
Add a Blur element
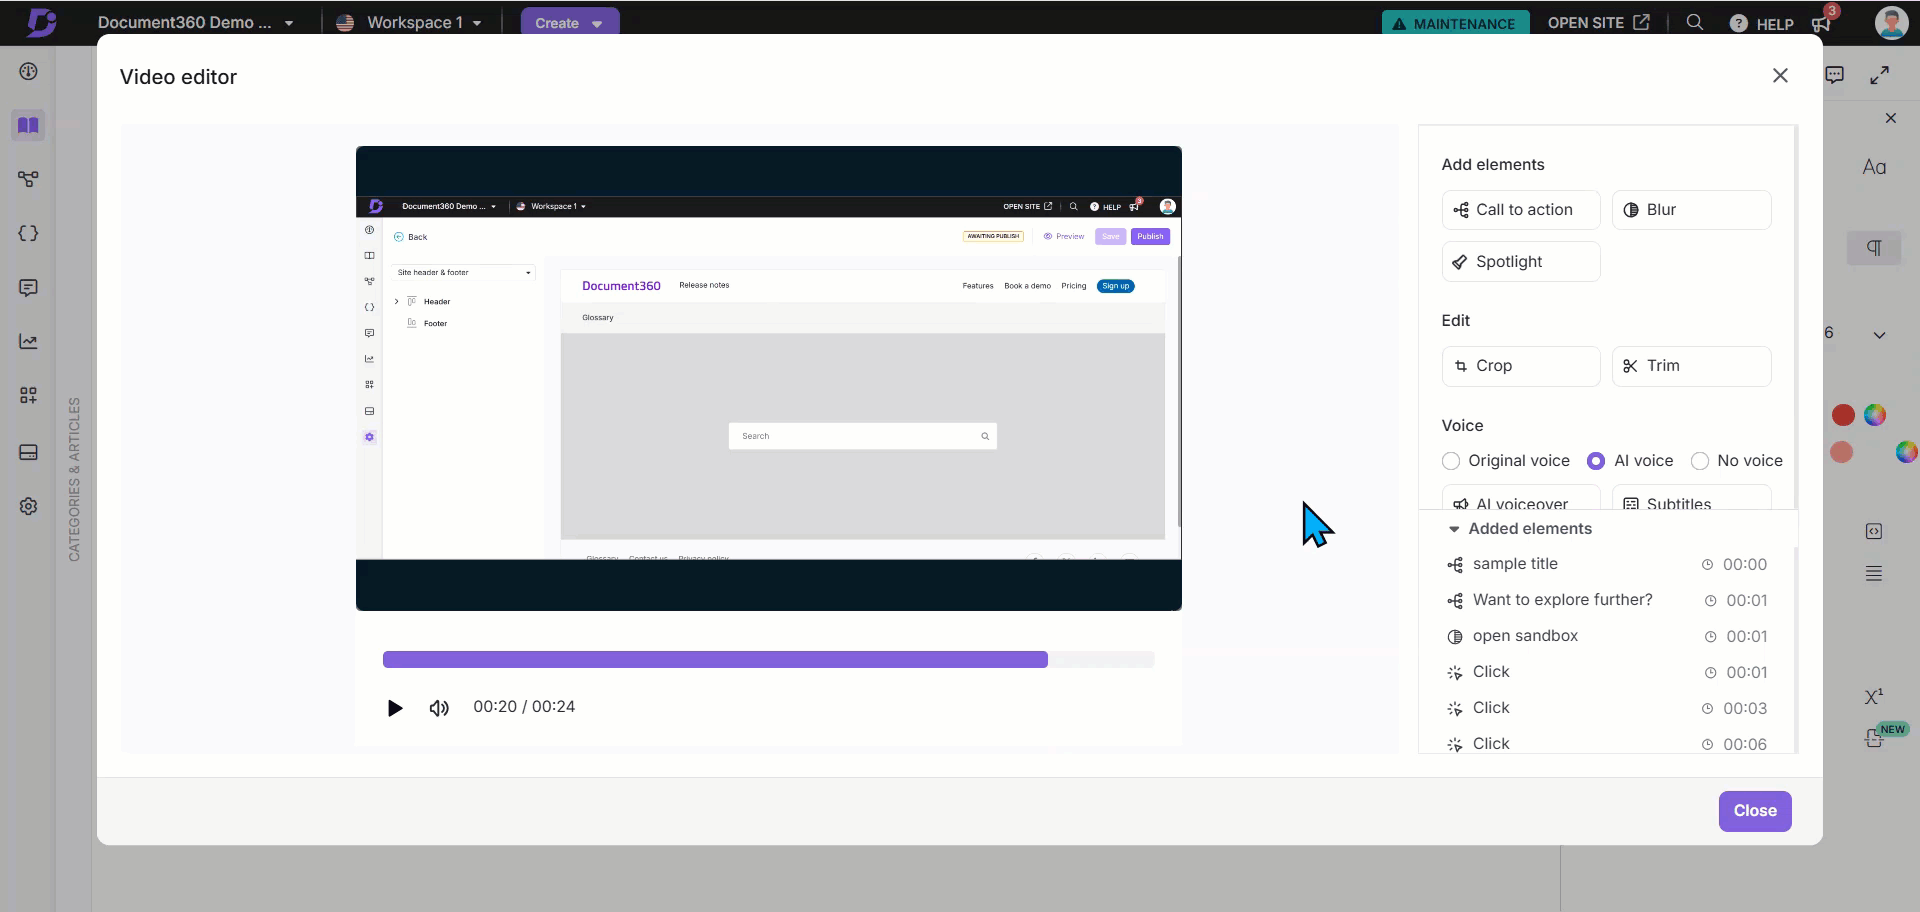click(x=1692, y=210)
